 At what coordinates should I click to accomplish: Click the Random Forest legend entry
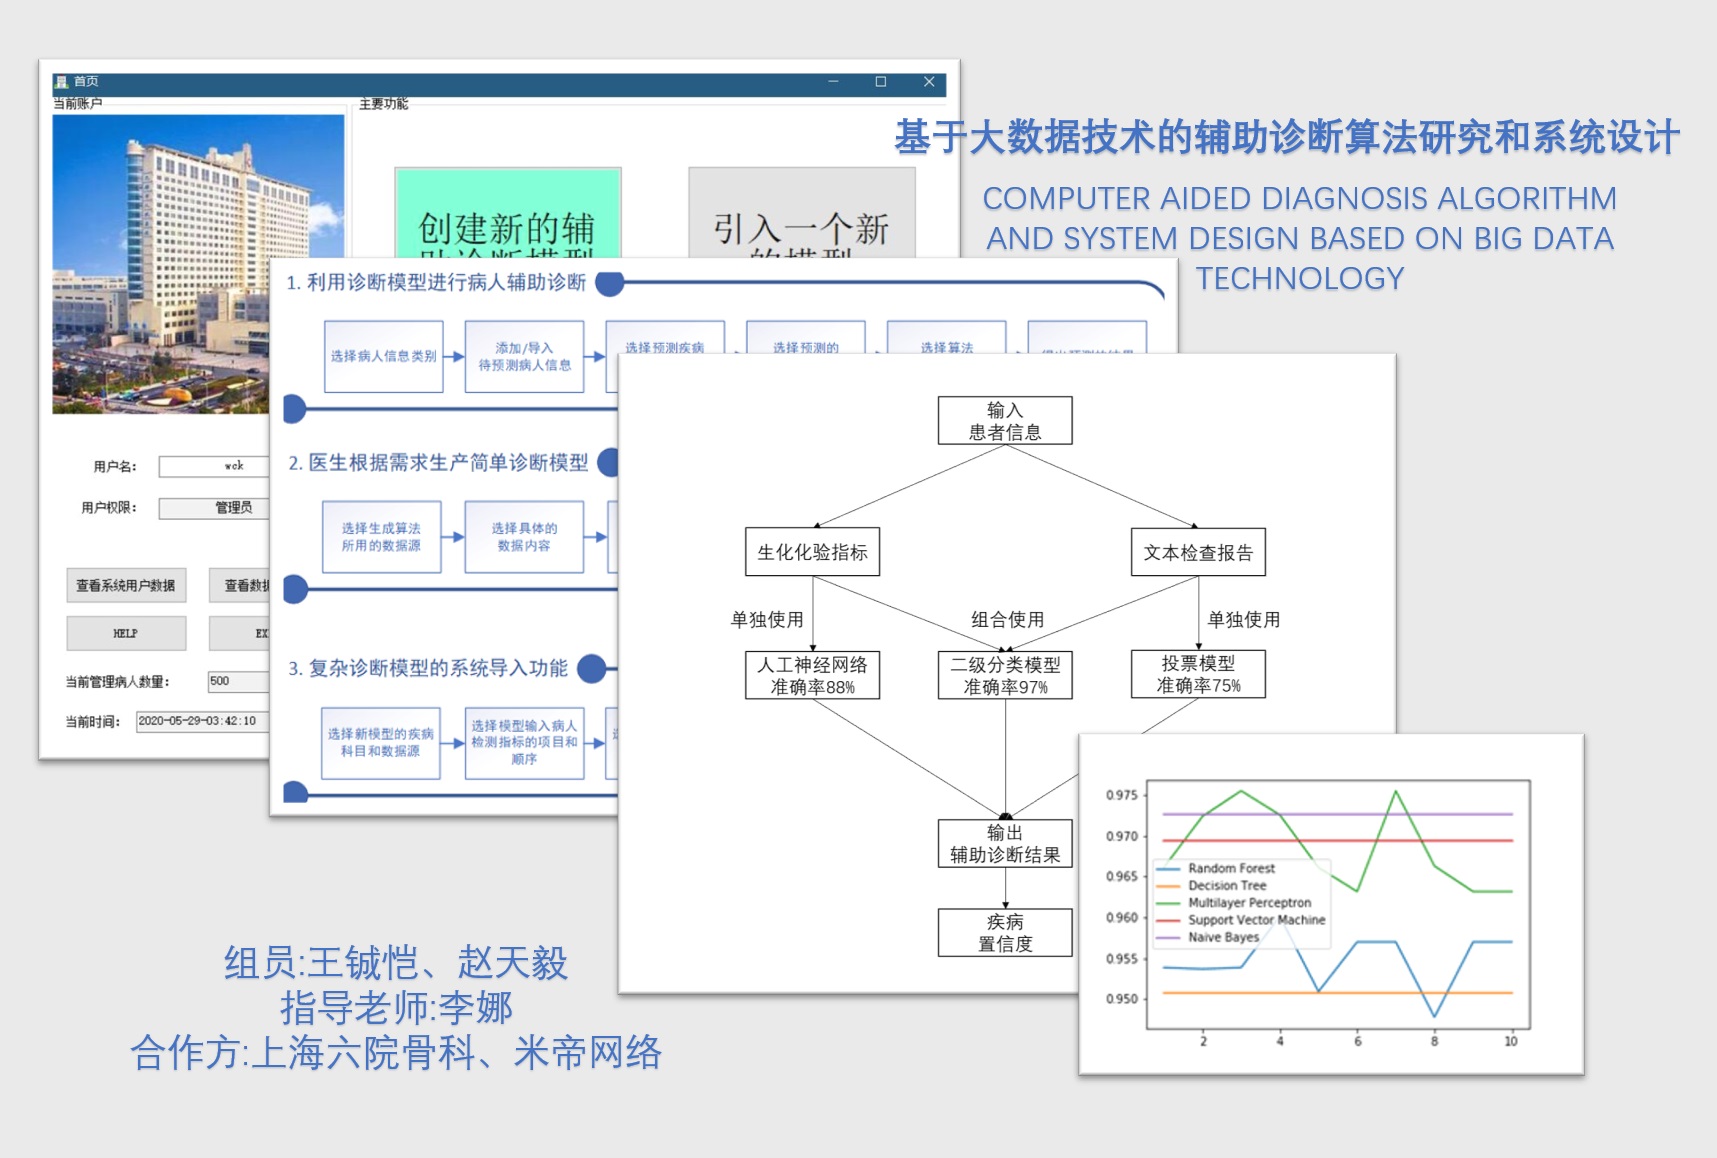[1231, 869]
